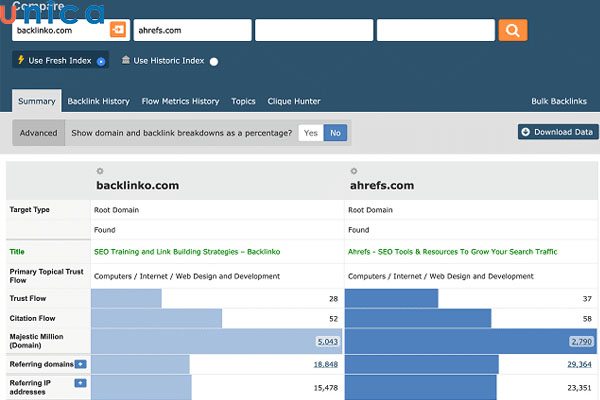The width and height of the screenshot is (600, 400).
Task: Open the Bulk Backlinks tab
Action: coord(559,101)
